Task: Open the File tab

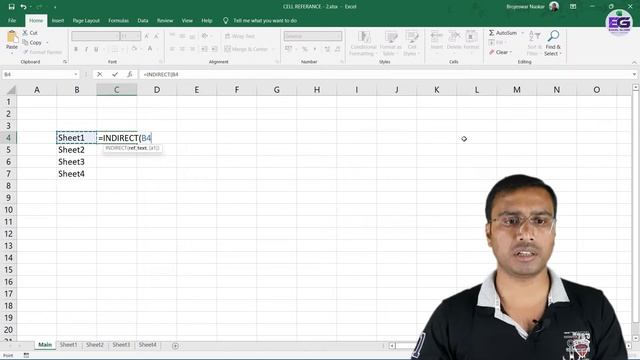Action: pos(12,20)
